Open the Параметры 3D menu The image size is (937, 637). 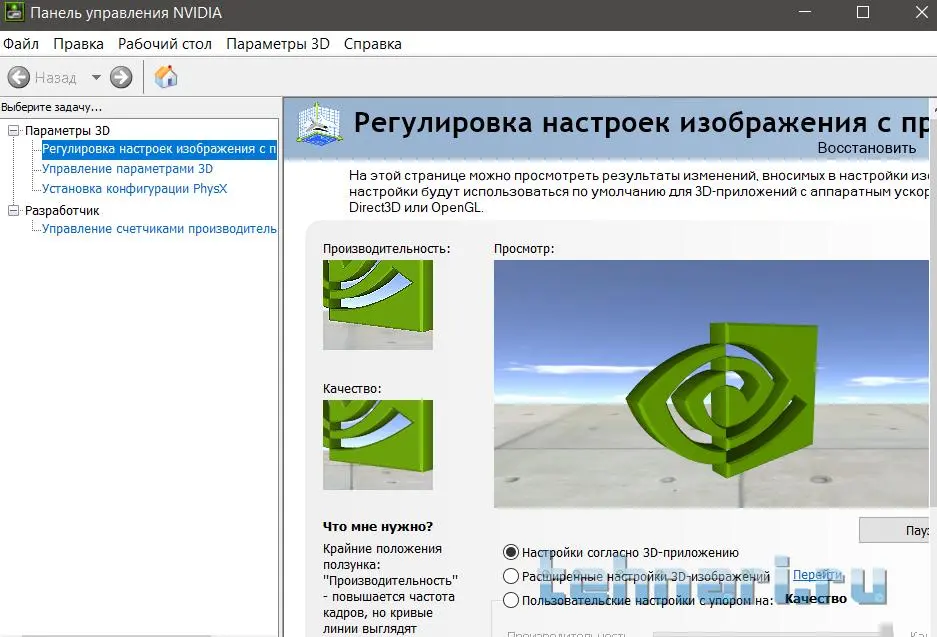tap(277, 44)
